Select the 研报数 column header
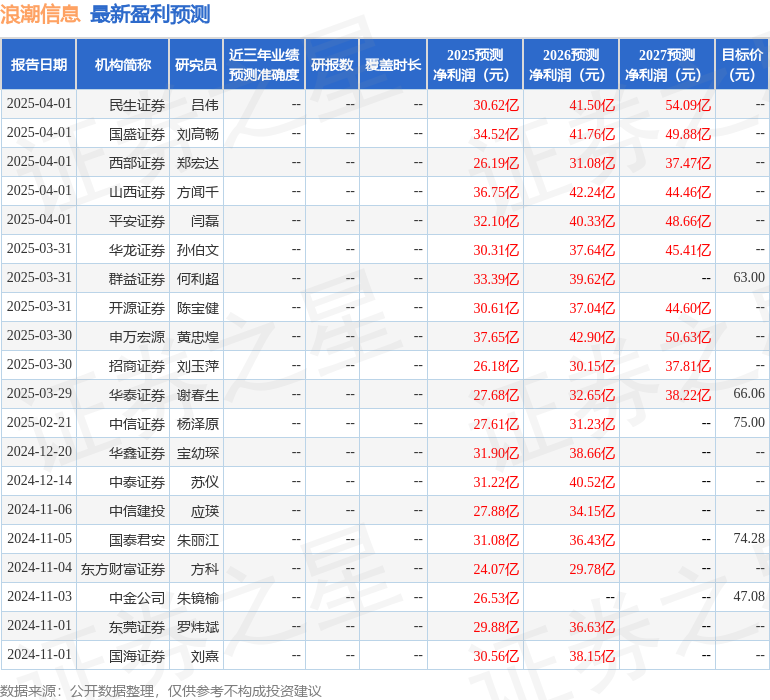The image size is (770, 700). [332, 65]
